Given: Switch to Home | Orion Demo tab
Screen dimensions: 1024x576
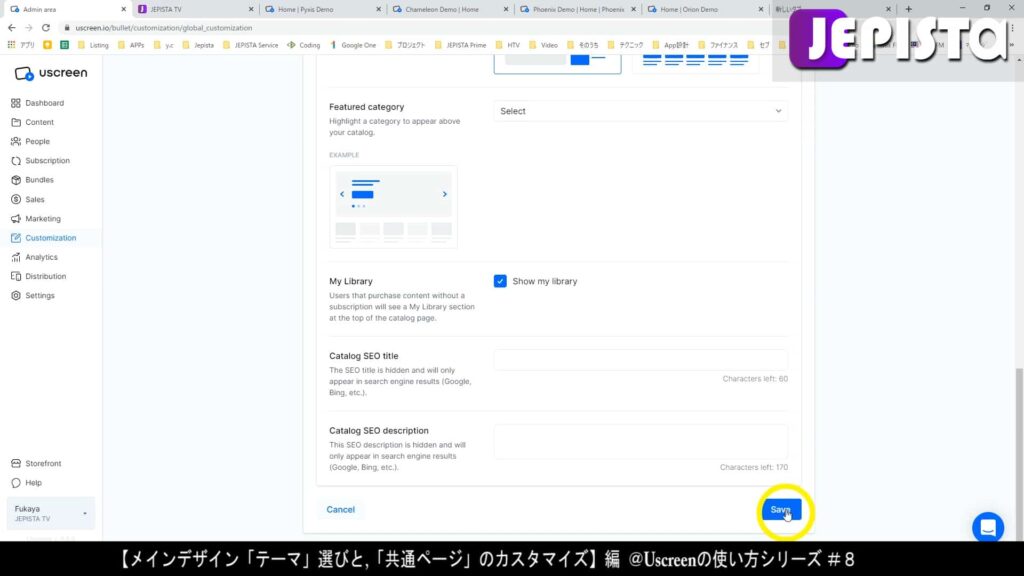Looking at the screenshot, I should click(x=703, y=9).
